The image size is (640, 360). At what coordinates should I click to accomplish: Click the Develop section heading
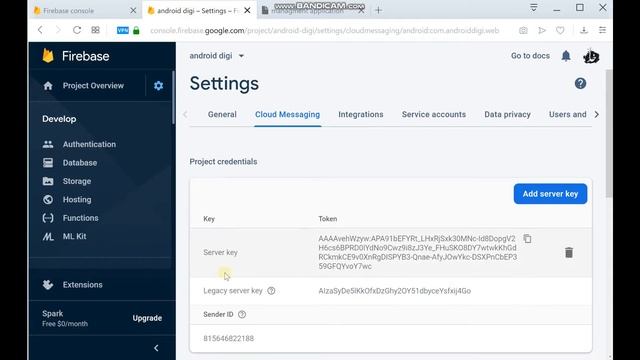pos(59,119)
